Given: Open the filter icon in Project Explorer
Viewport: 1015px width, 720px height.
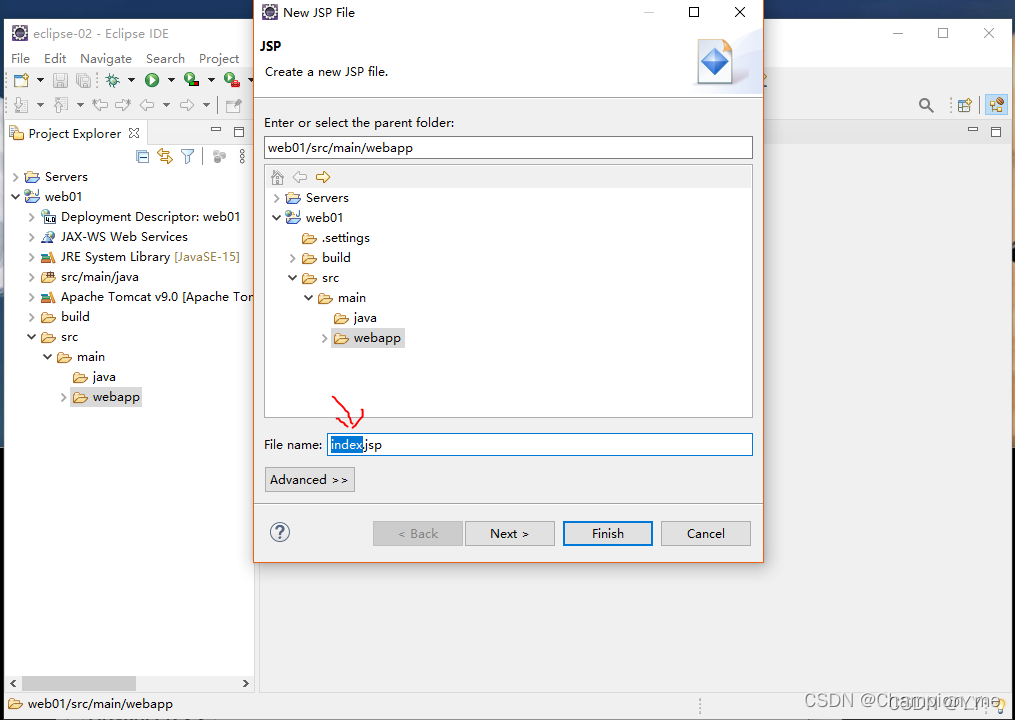Looking at the screenshot, I should [x=188, y=156].
